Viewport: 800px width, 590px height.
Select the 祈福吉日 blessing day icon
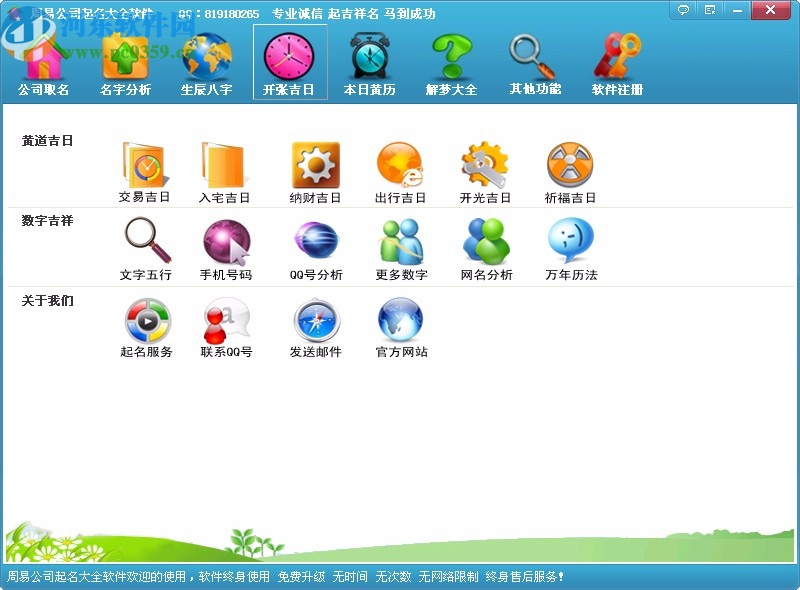[x=571, y=165]
